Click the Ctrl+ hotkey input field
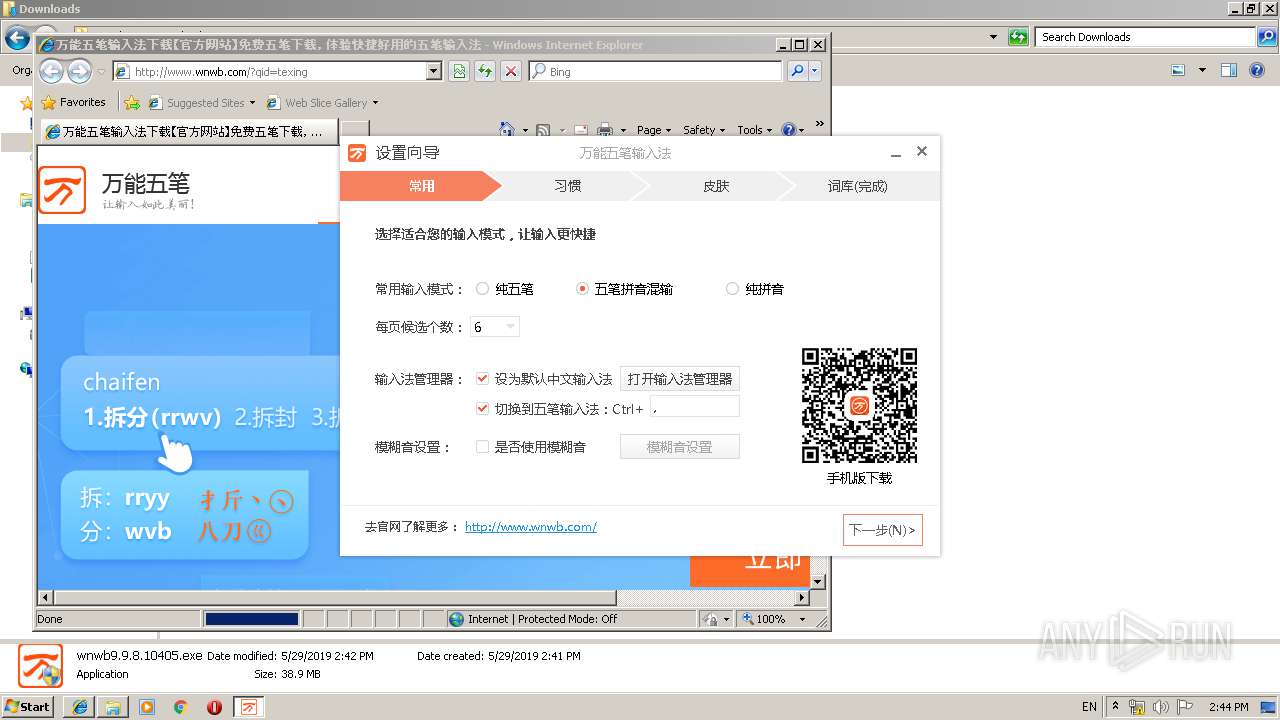This screenshot has width=1280, height=720. 695,406
